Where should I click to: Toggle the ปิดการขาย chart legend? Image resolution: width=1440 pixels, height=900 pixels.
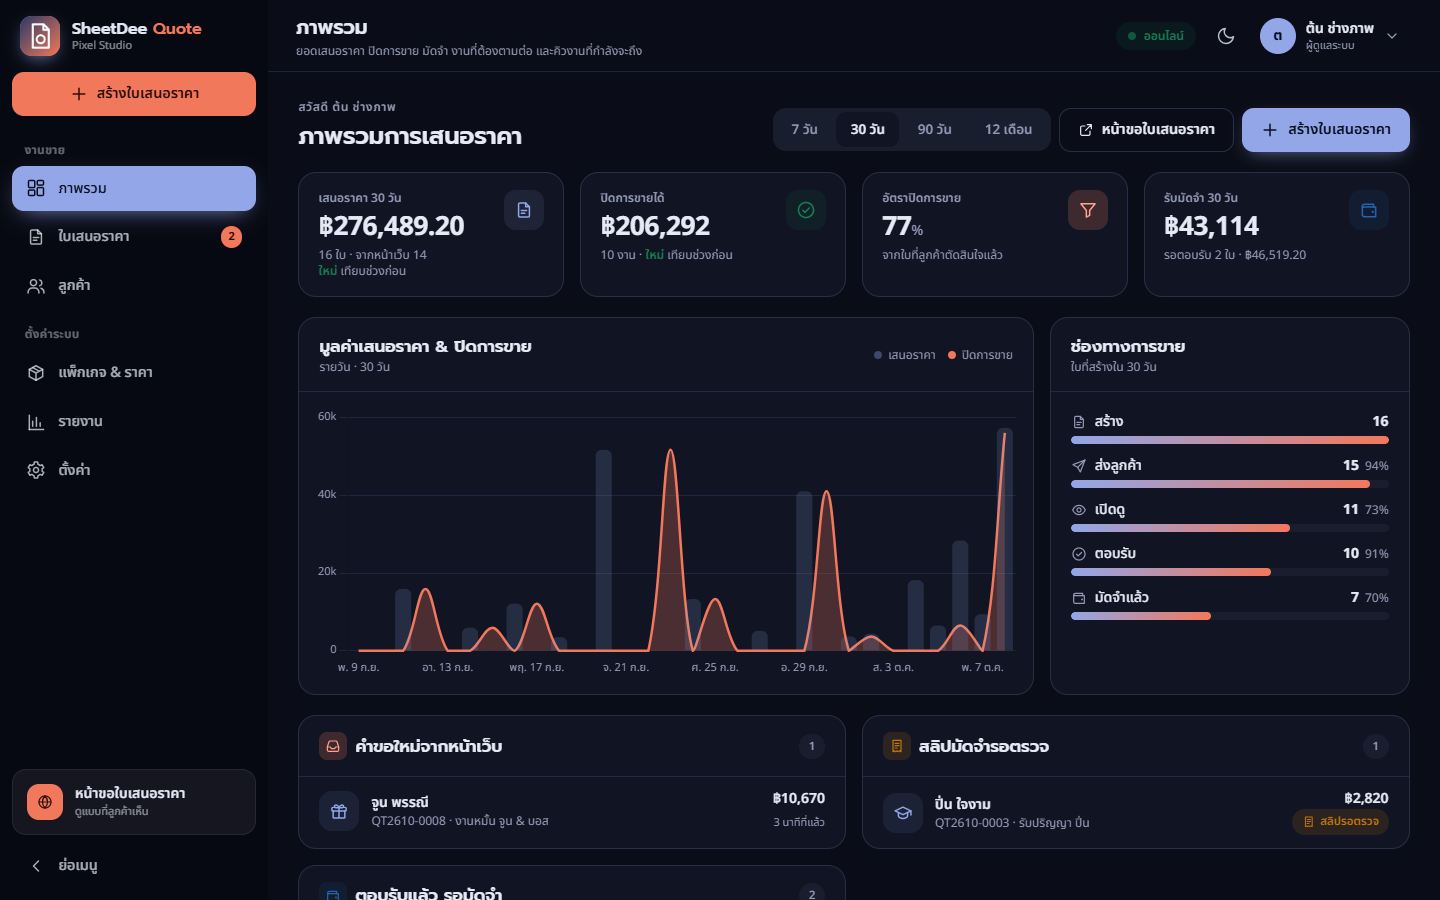tap(980, 355)
